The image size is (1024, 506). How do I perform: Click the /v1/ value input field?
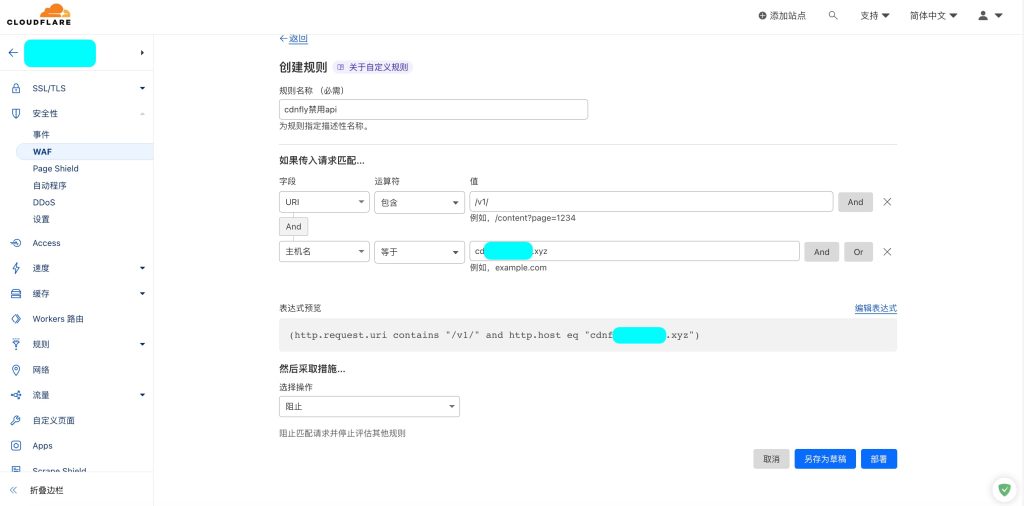point(651,202)
